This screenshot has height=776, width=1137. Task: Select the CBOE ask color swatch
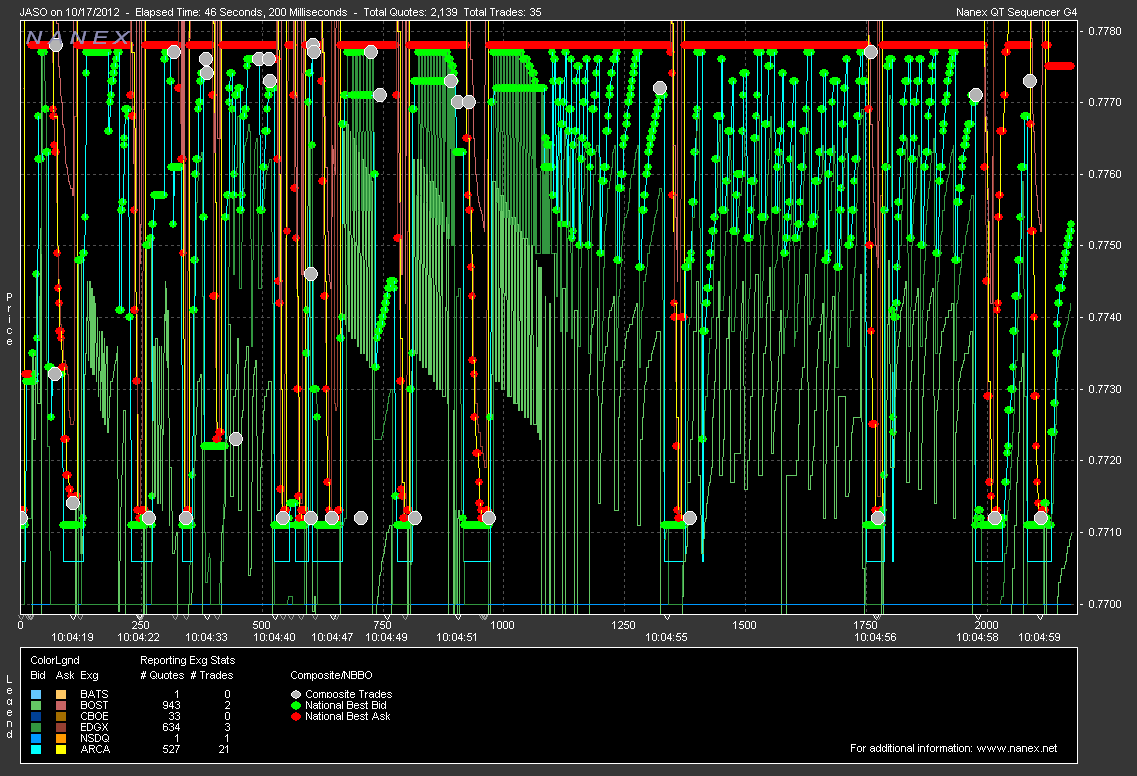62,717
